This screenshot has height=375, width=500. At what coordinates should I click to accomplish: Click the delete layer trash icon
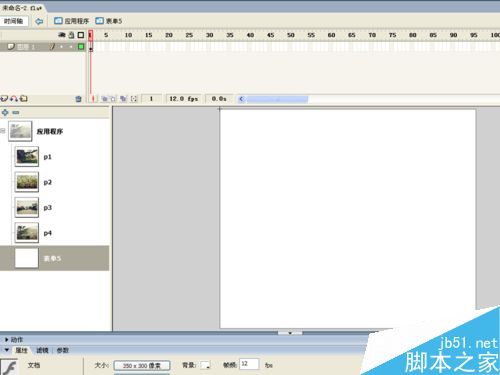tap(78, 99)
